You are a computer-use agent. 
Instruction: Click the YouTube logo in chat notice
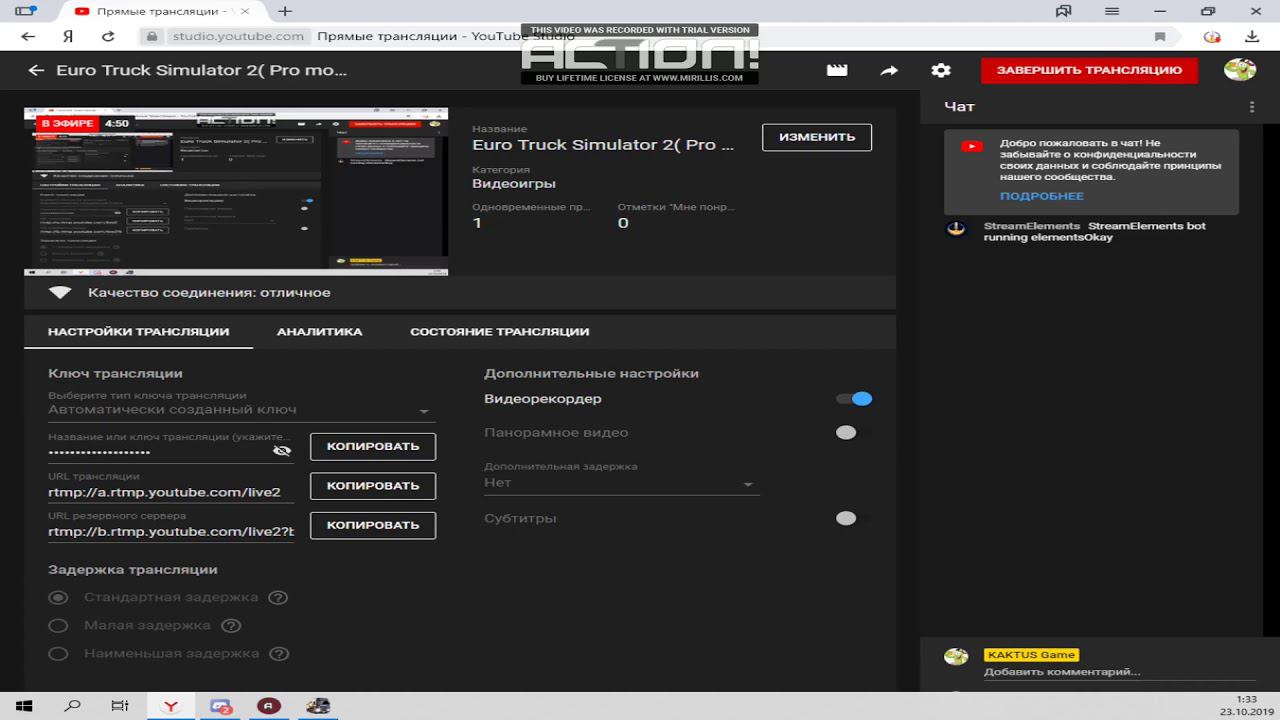click(971, 146)
